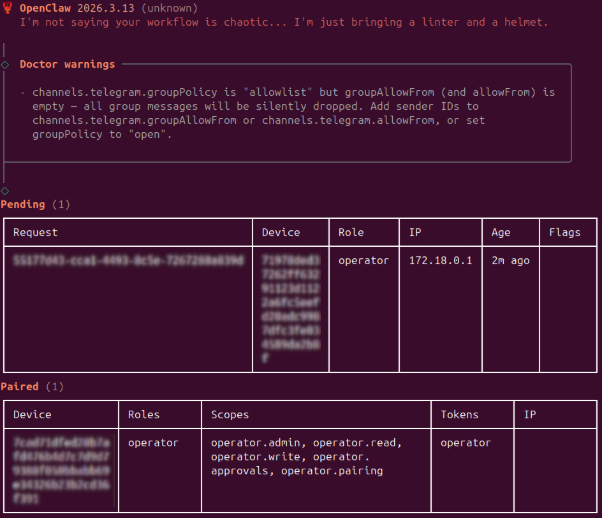
Task: Click the Flags column header
Action: coord(564,232)
